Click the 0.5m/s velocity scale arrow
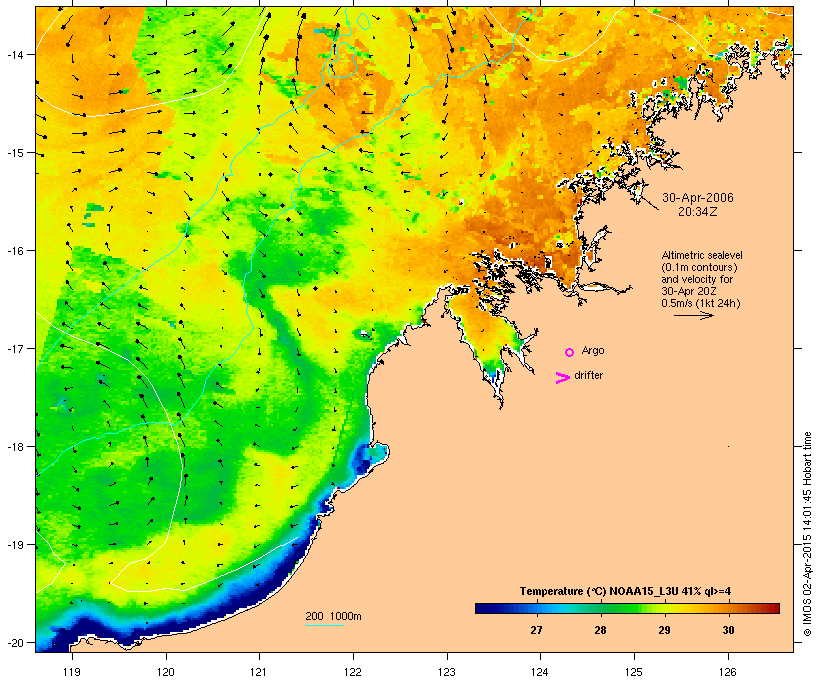This screenshot has height=680, width=820. pos(693,315)
